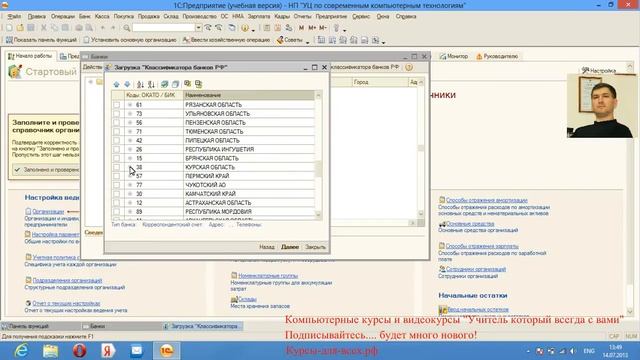Open Internet Explorer from the taskbar
Viewport: 640px width, 360px height.
pos(21,351)
